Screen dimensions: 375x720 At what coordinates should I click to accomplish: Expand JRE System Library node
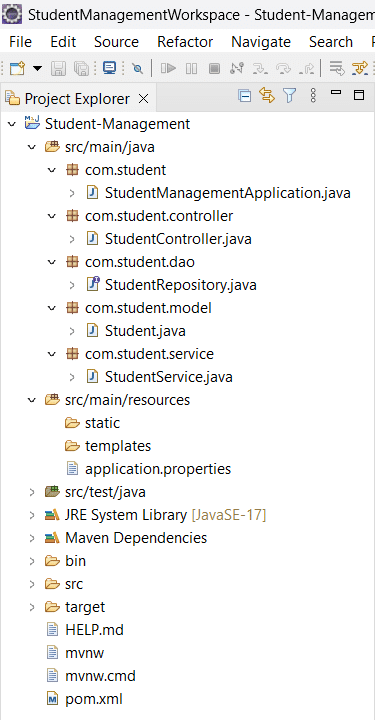pyautogui.click(x=31, y=515)
